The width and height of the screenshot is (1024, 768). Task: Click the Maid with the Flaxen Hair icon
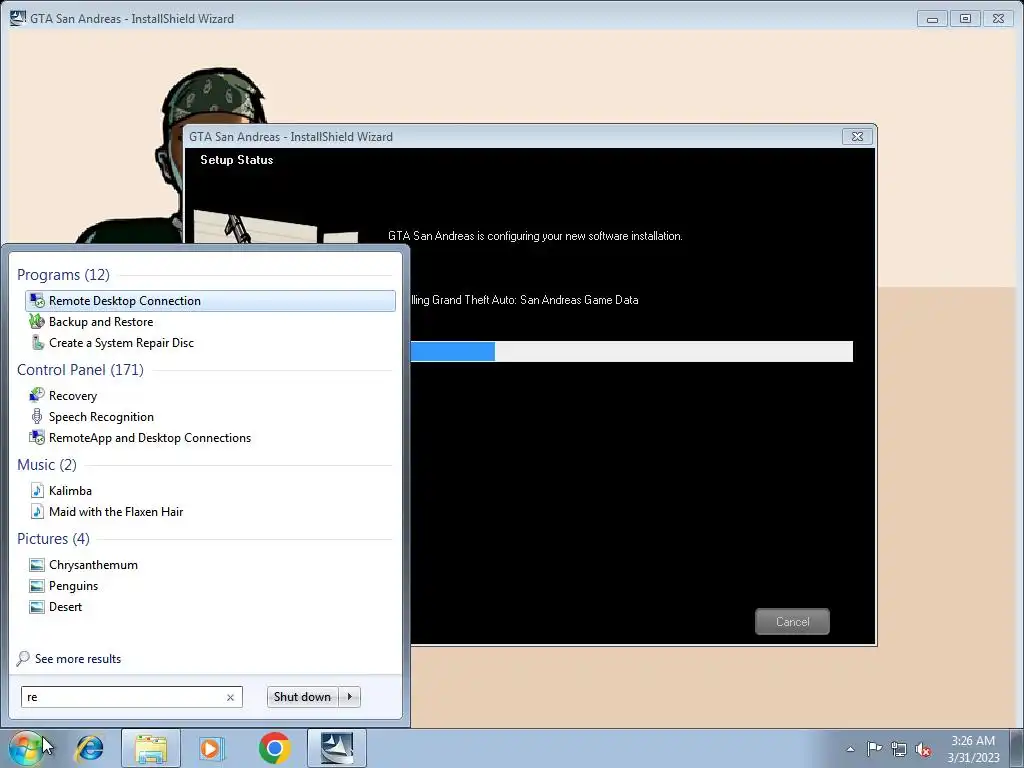pos(37,511)
